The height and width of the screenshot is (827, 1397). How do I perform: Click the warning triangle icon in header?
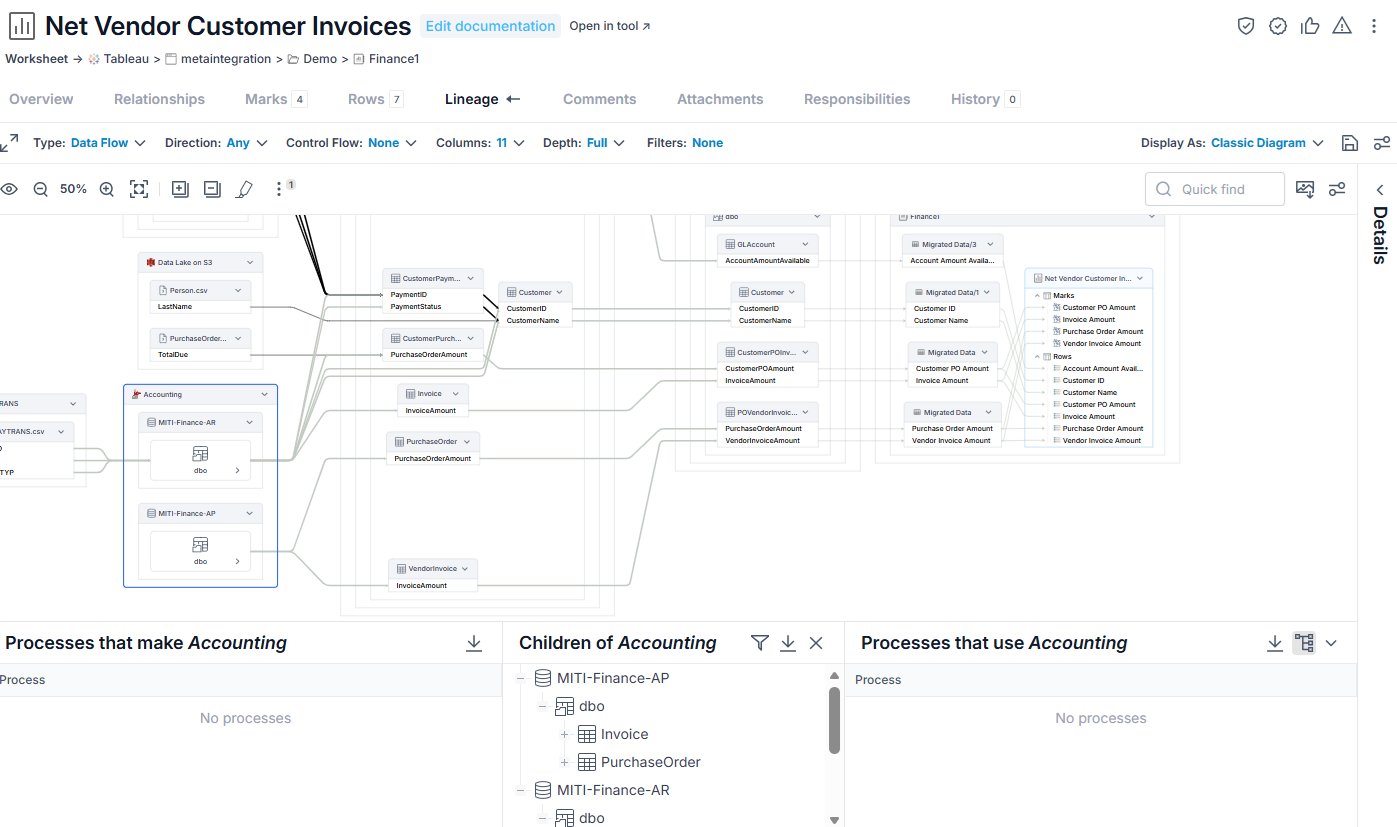click(x=1342, y=26)
